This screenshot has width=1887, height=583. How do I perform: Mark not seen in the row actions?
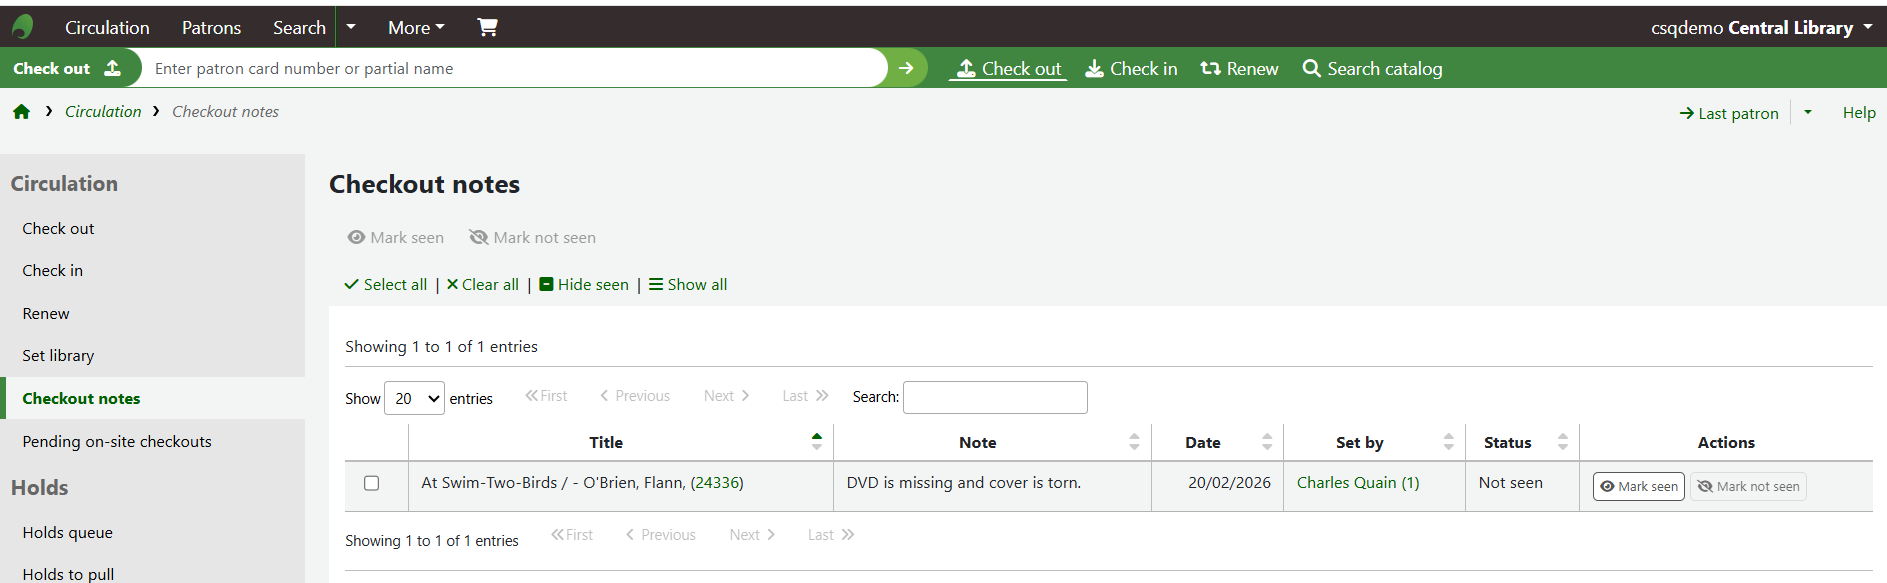point(1748,486)
